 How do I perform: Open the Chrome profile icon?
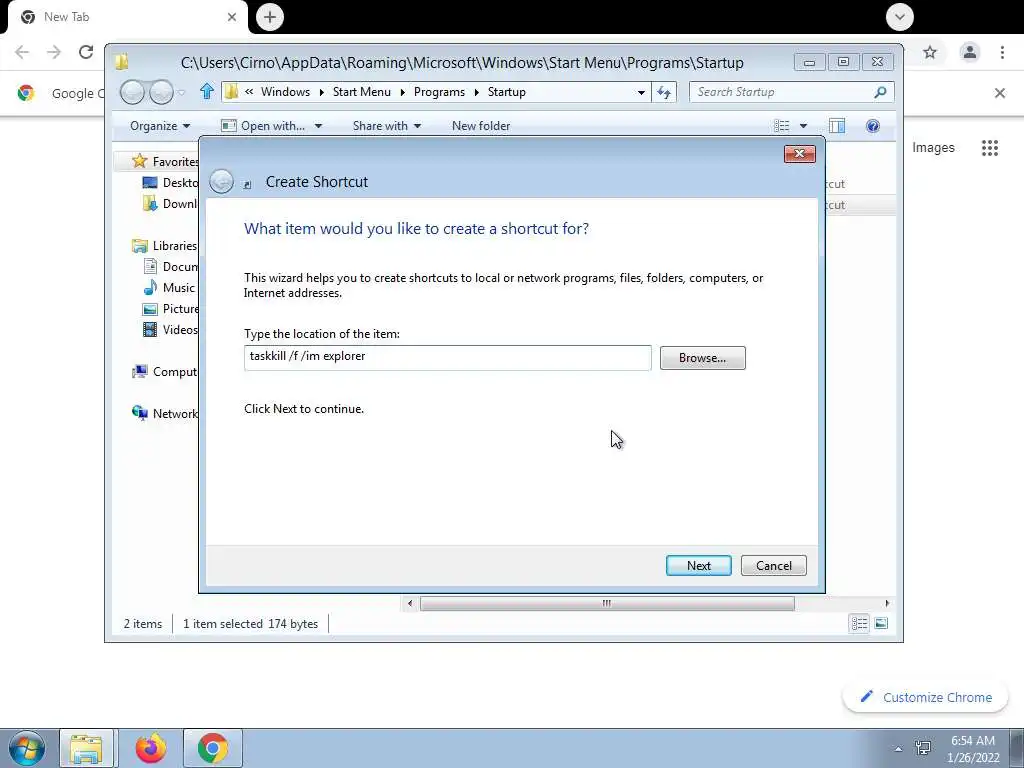pos(969,52)
